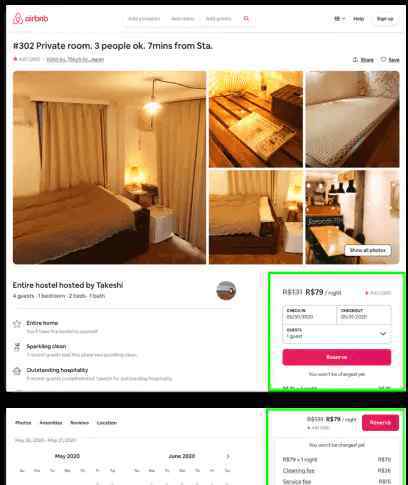Open the language globe selector
This screenshot has height=485, width=408.
point(339,19)
